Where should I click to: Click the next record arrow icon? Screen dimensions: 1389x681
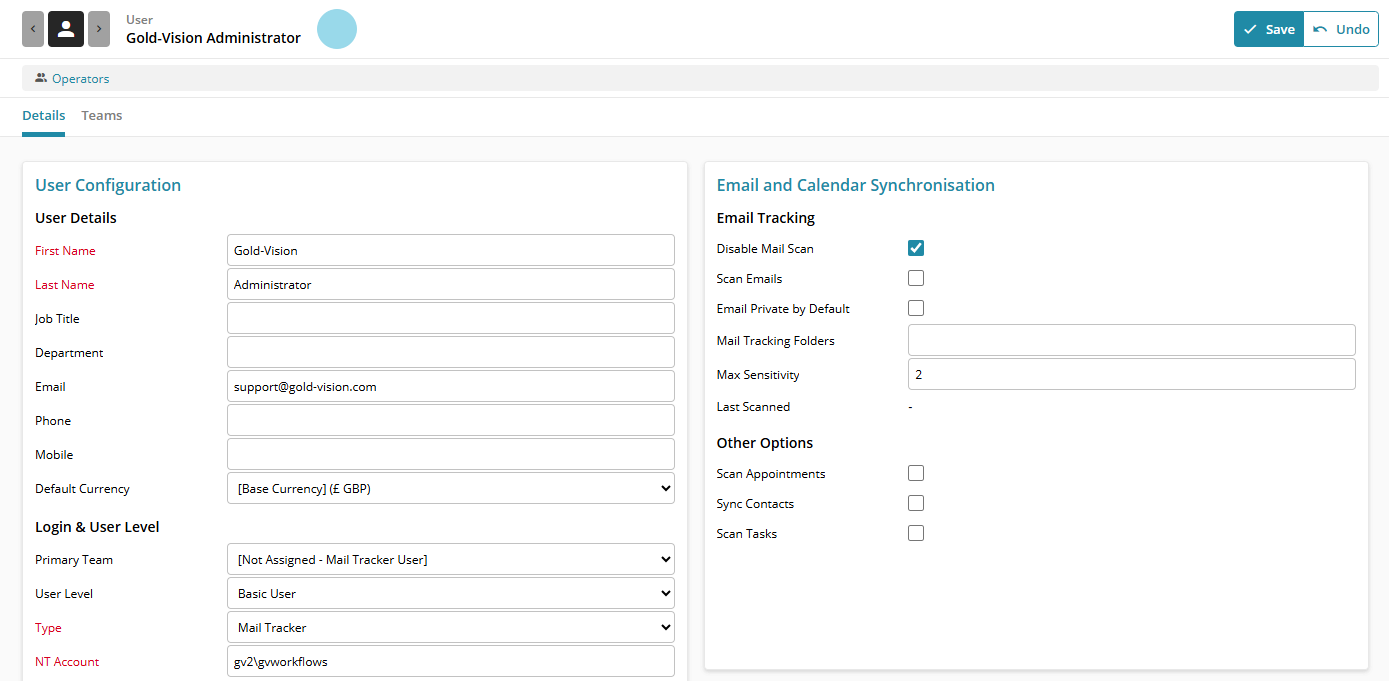pos(99,29)
